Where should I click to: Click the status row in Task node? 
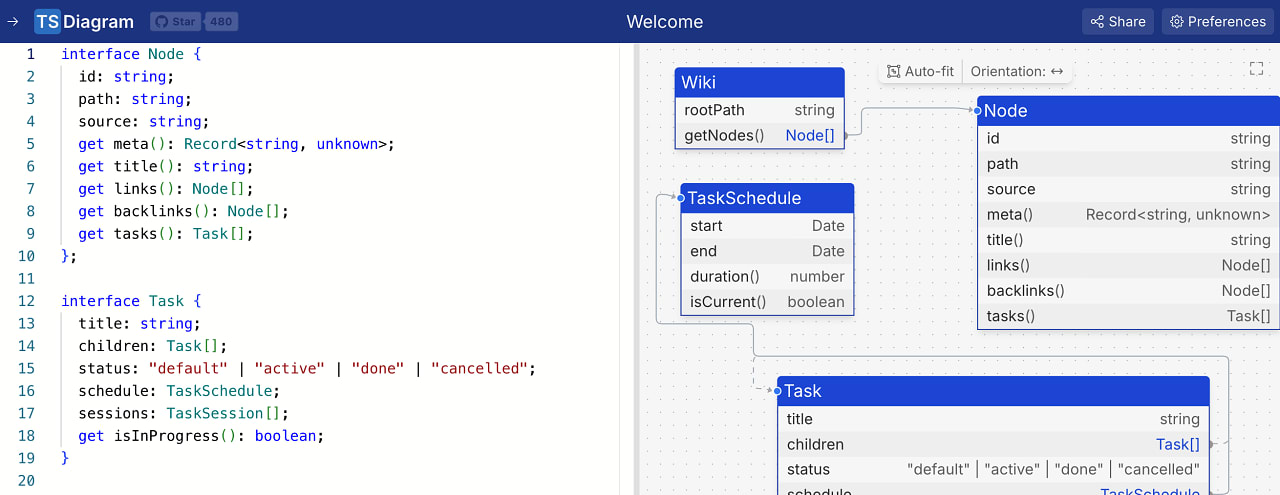(993, 469)
